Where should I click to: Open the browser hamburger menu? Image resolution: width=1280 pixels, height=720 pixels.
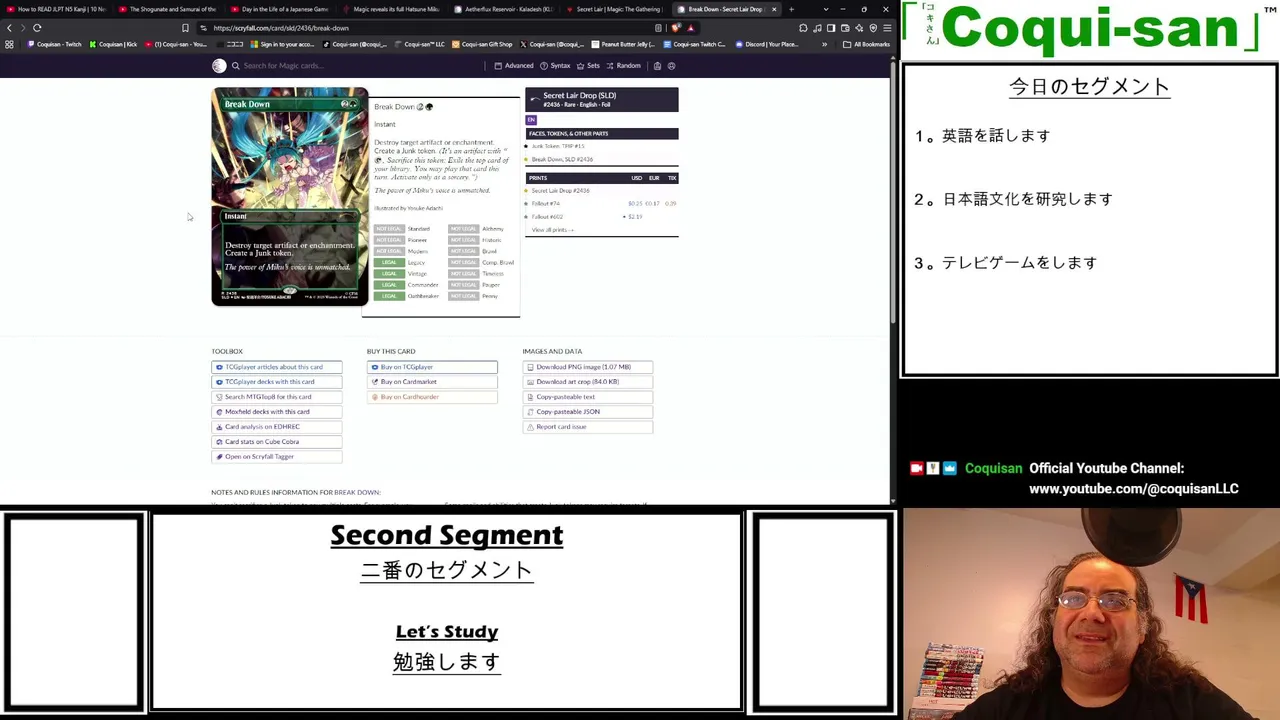[x=887, y=28]
